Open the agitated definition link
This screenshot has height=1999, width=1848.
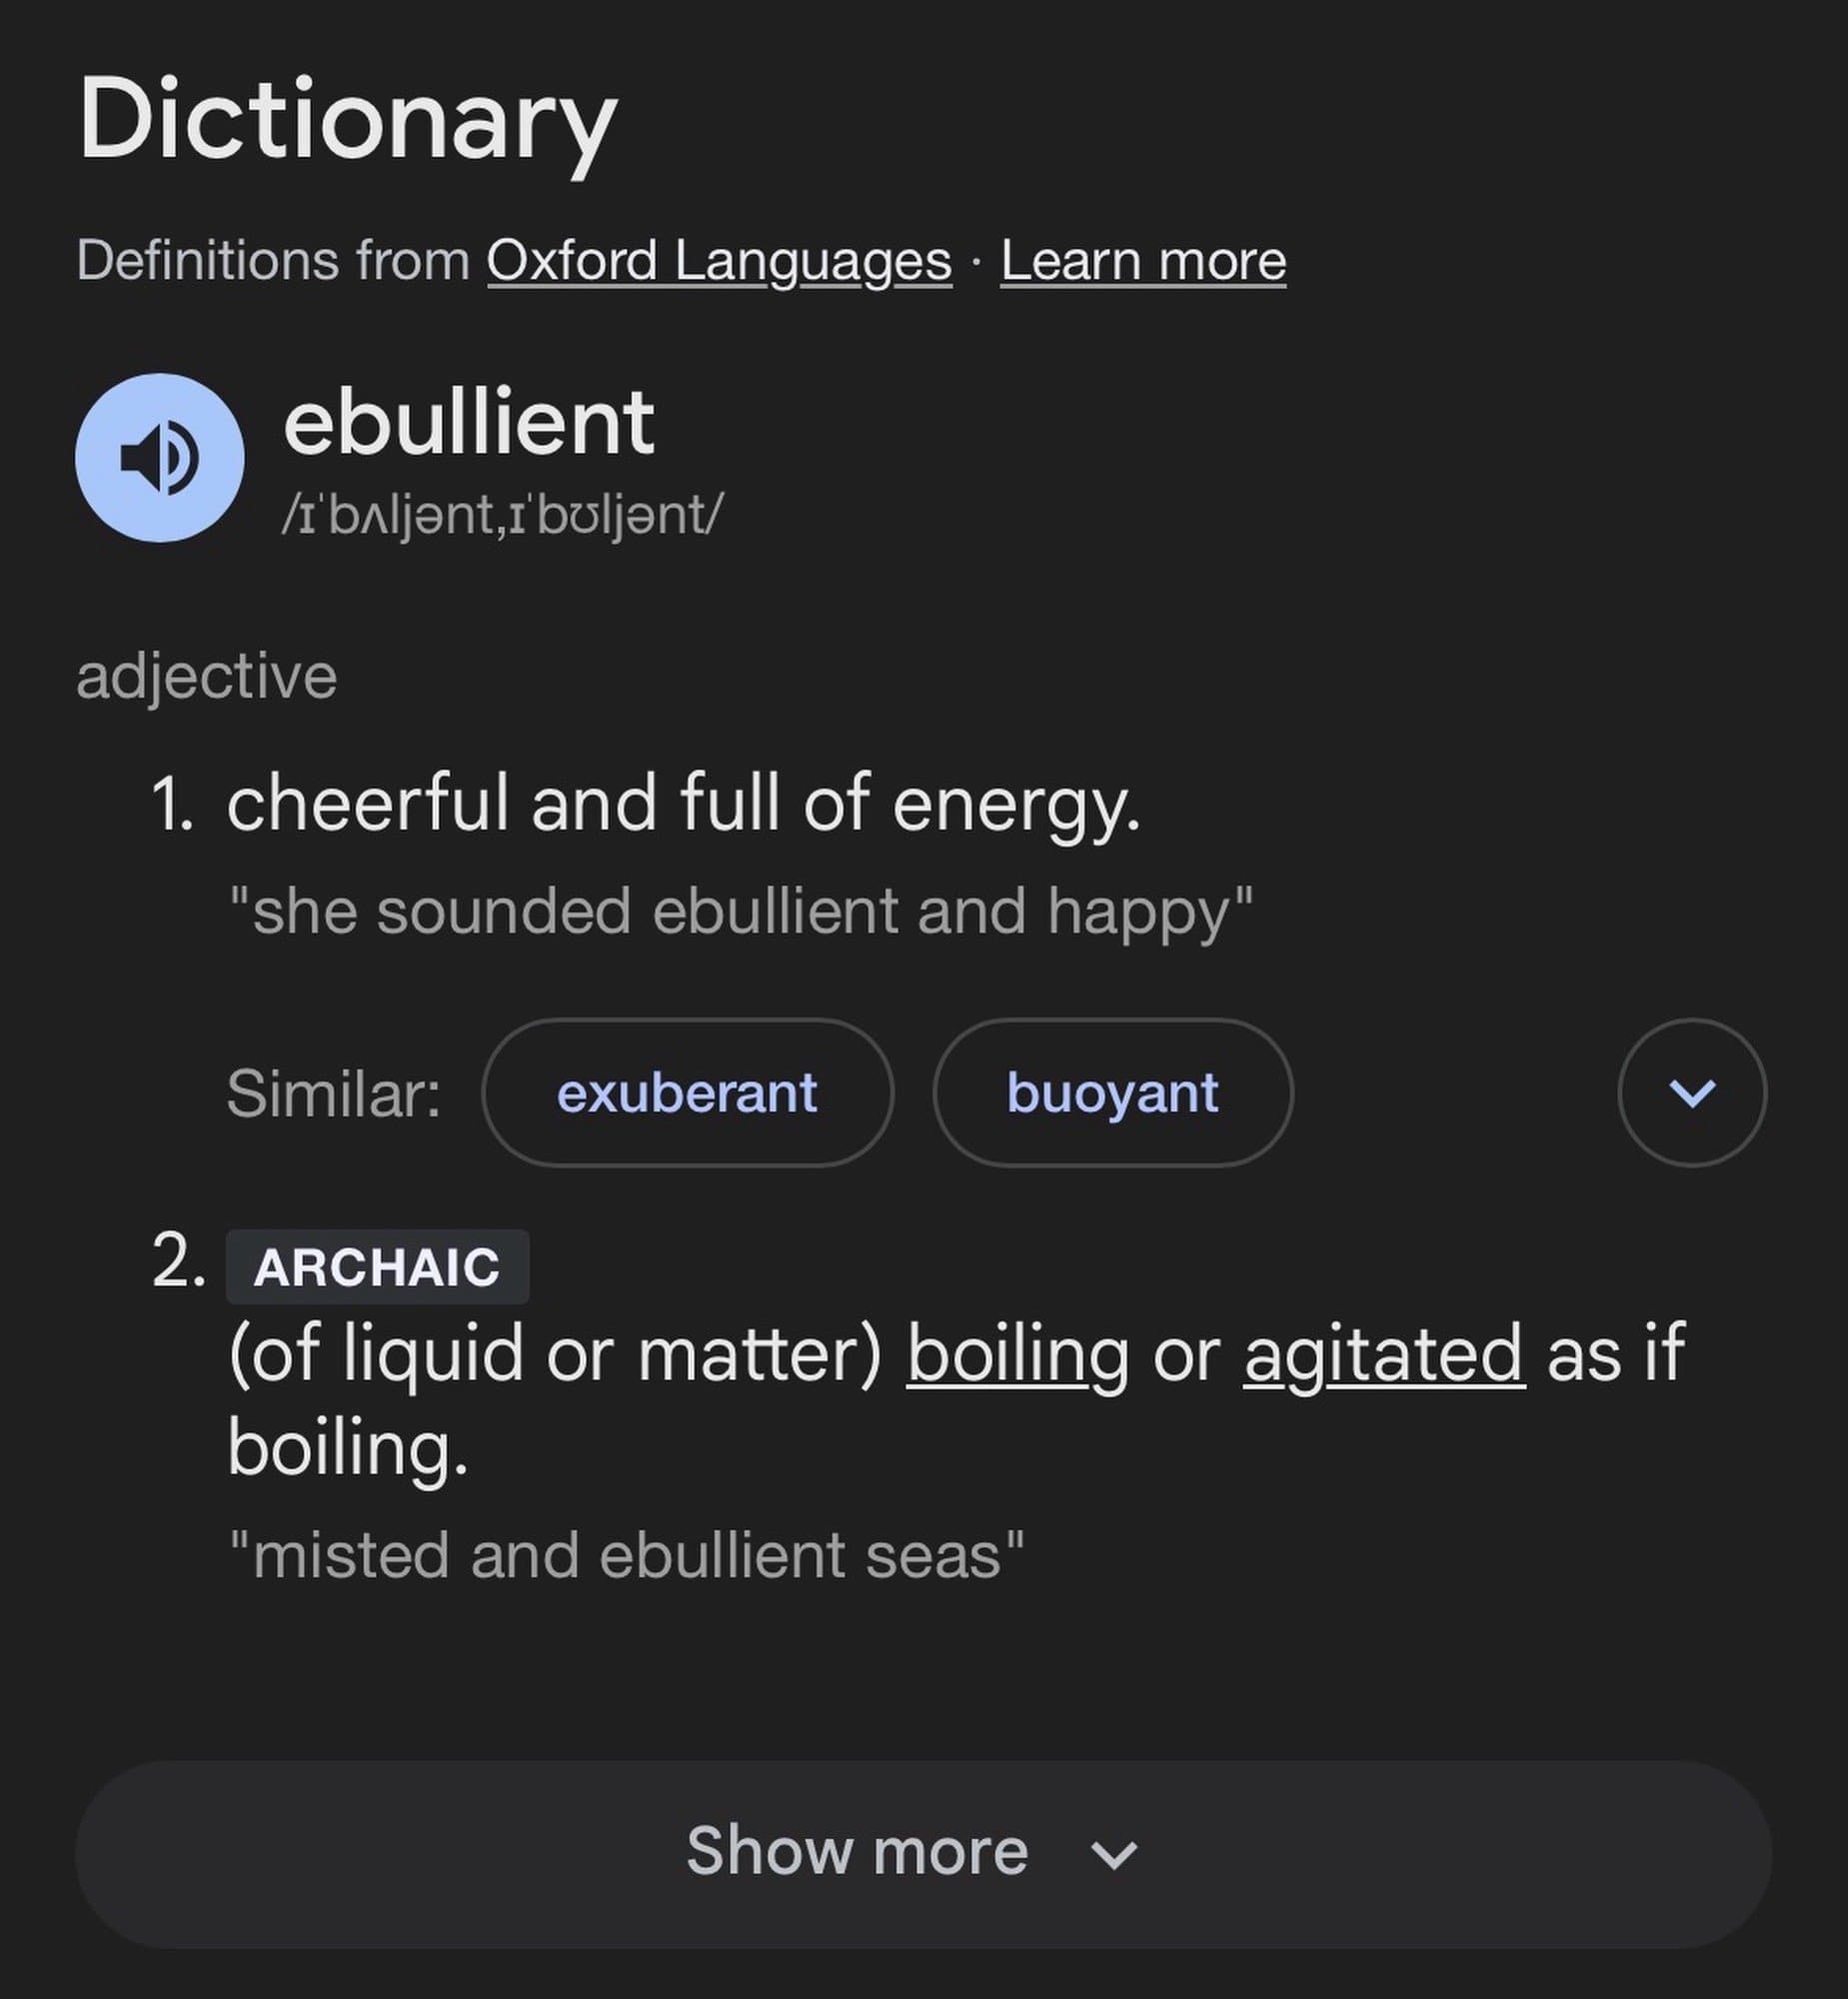1383,1354
